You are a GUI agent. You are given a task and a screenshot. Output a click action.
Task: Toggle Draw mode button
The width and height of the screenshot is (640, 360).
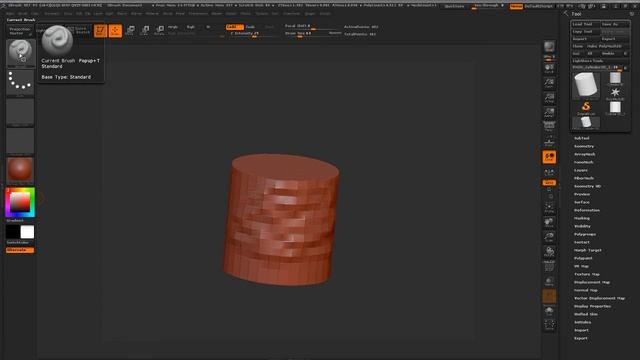(116, 31)
